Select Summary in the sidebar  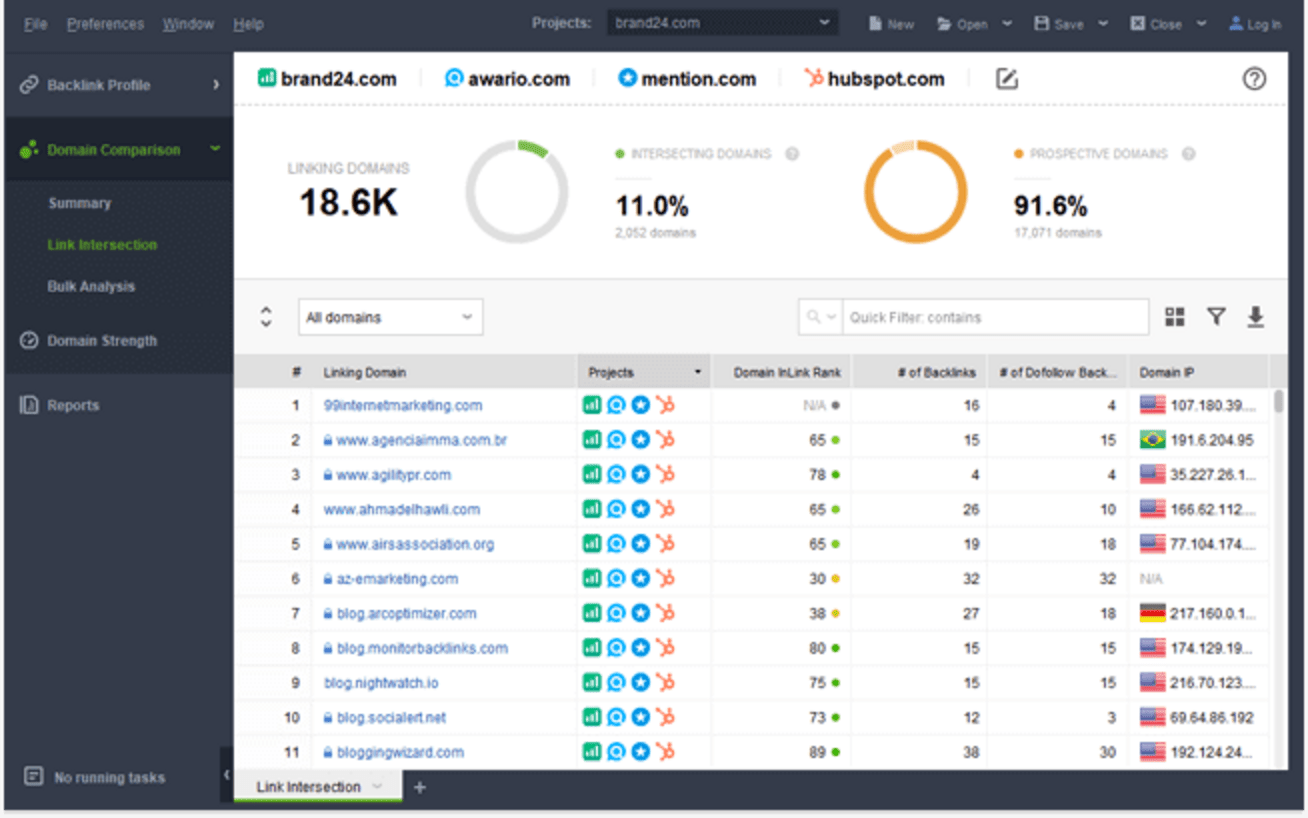tap(79, 203)
